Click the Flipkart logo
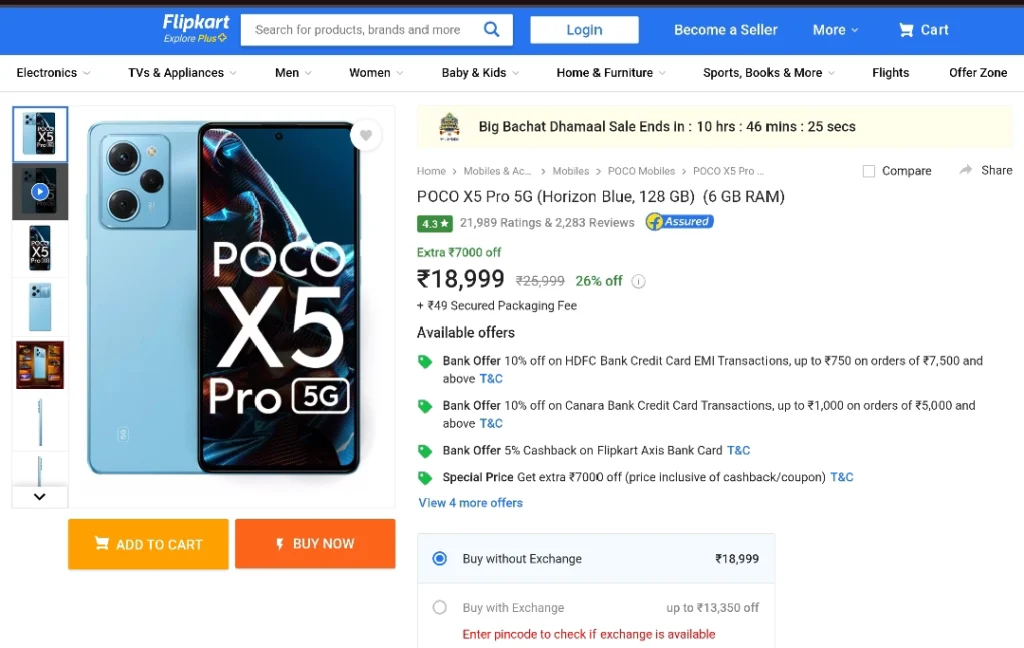 coord(195,29)
